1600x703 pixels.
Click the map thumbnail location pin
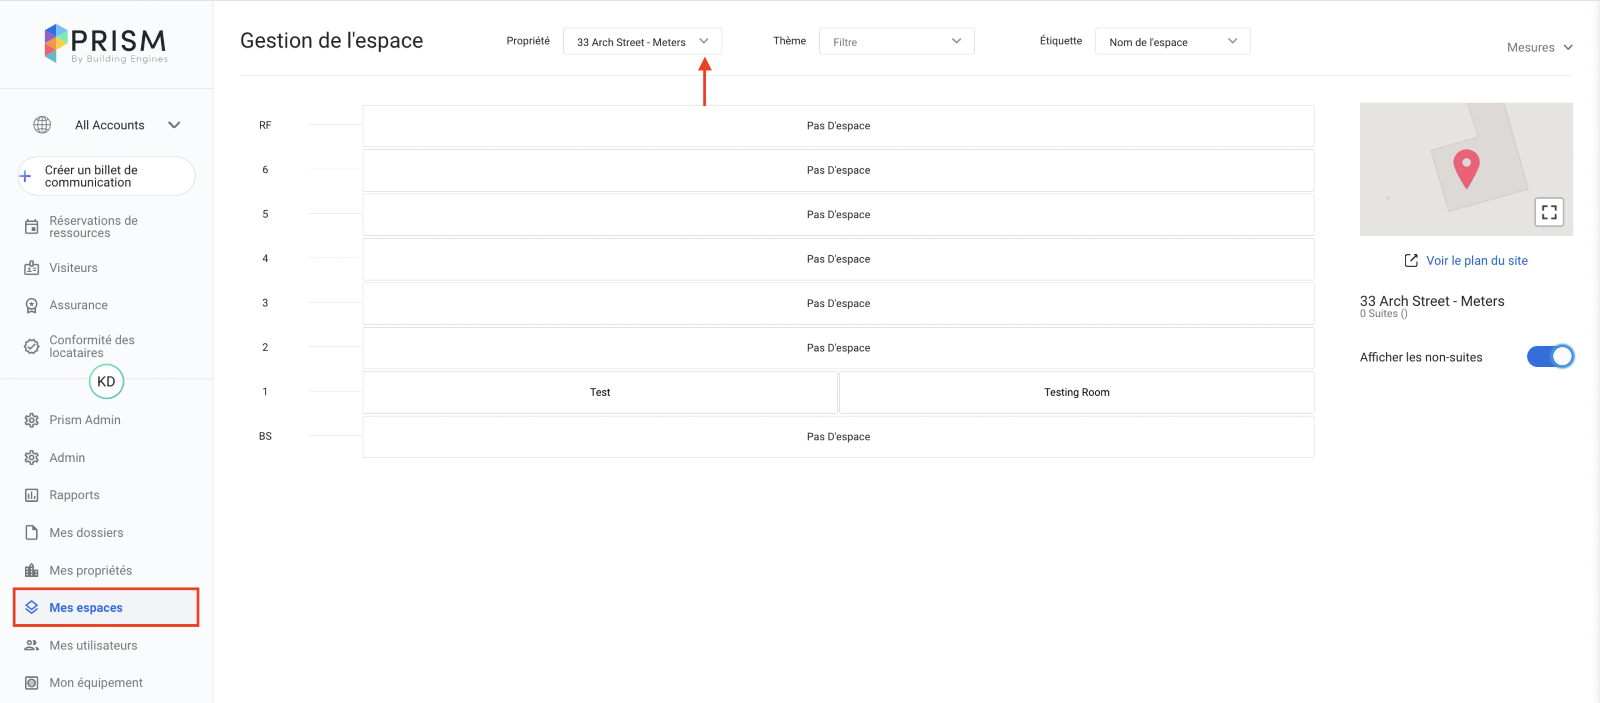1466,167
